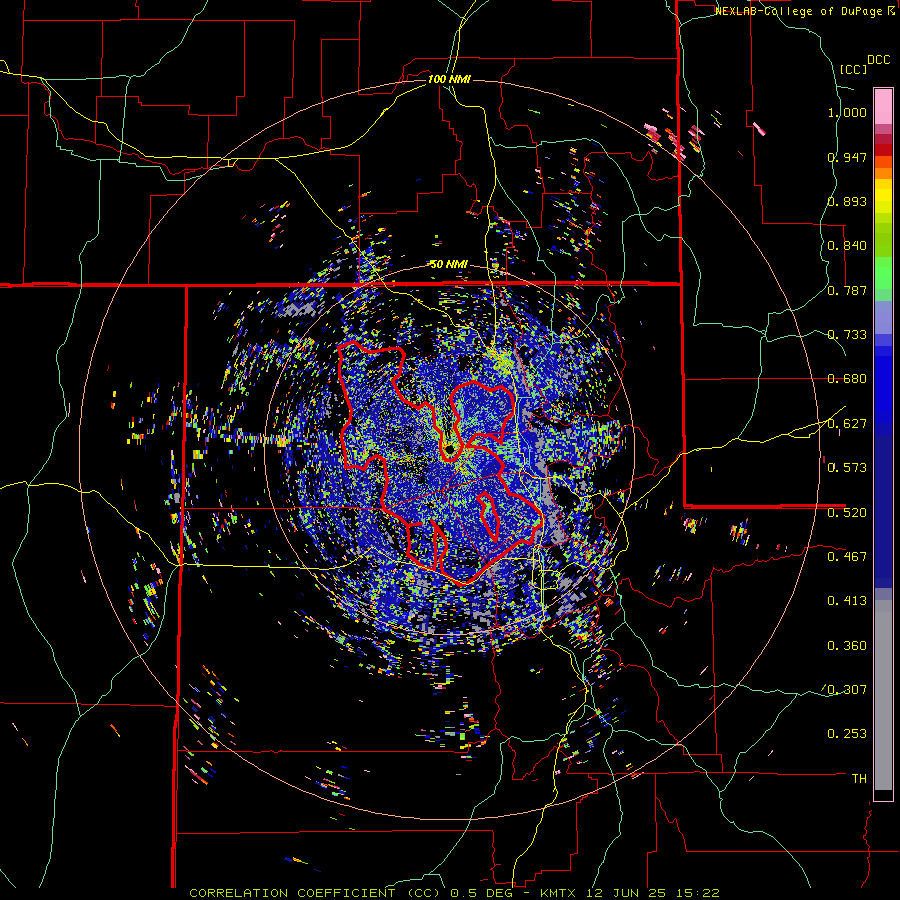Image resolution: width=900 pixels, height=900 pixels.
Task: Click the 50 NMI range ring label
Action: (x=449, y=264)
